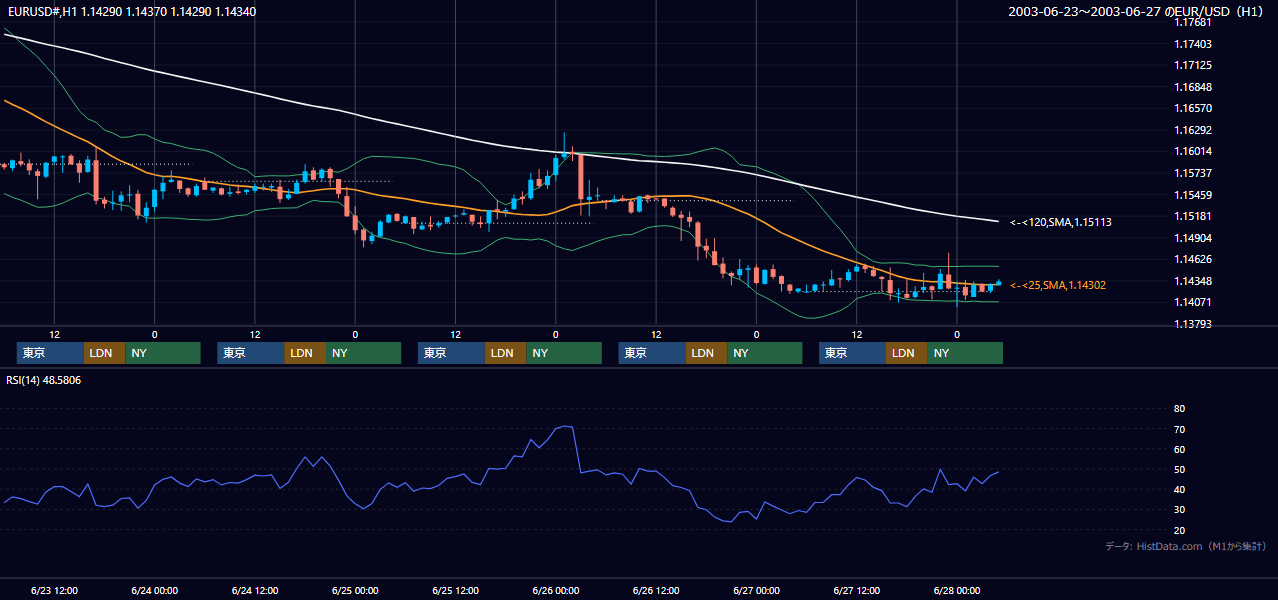This screenshot has height=600, width=1278.
Task: Click the RSI(14) 48.5806 indicator label
Action: 44,380
